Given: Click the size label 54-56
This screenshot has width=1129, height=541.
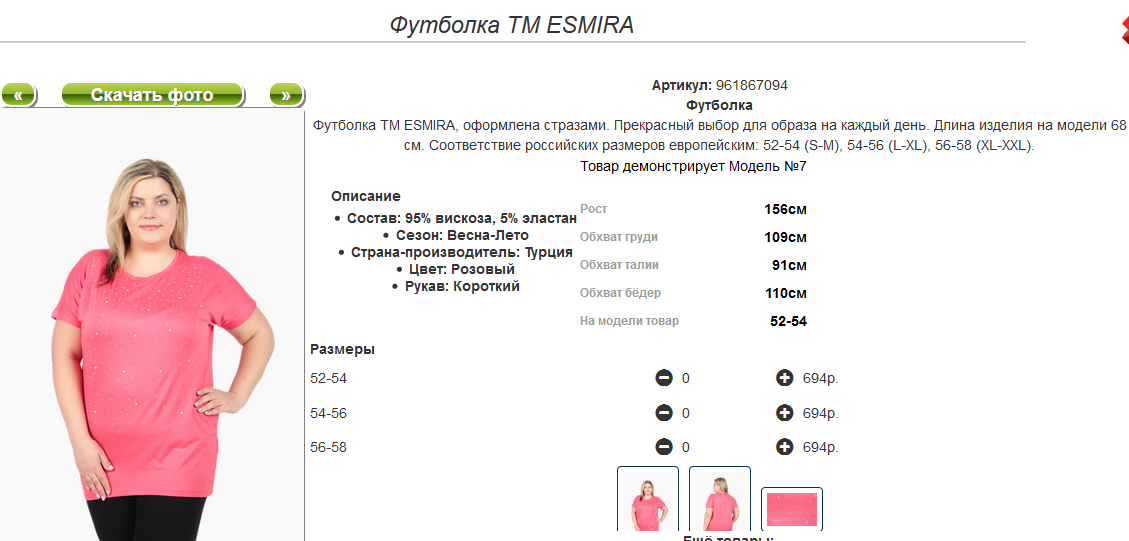Looking at the screenshot, I should click(x=328, y=413).
